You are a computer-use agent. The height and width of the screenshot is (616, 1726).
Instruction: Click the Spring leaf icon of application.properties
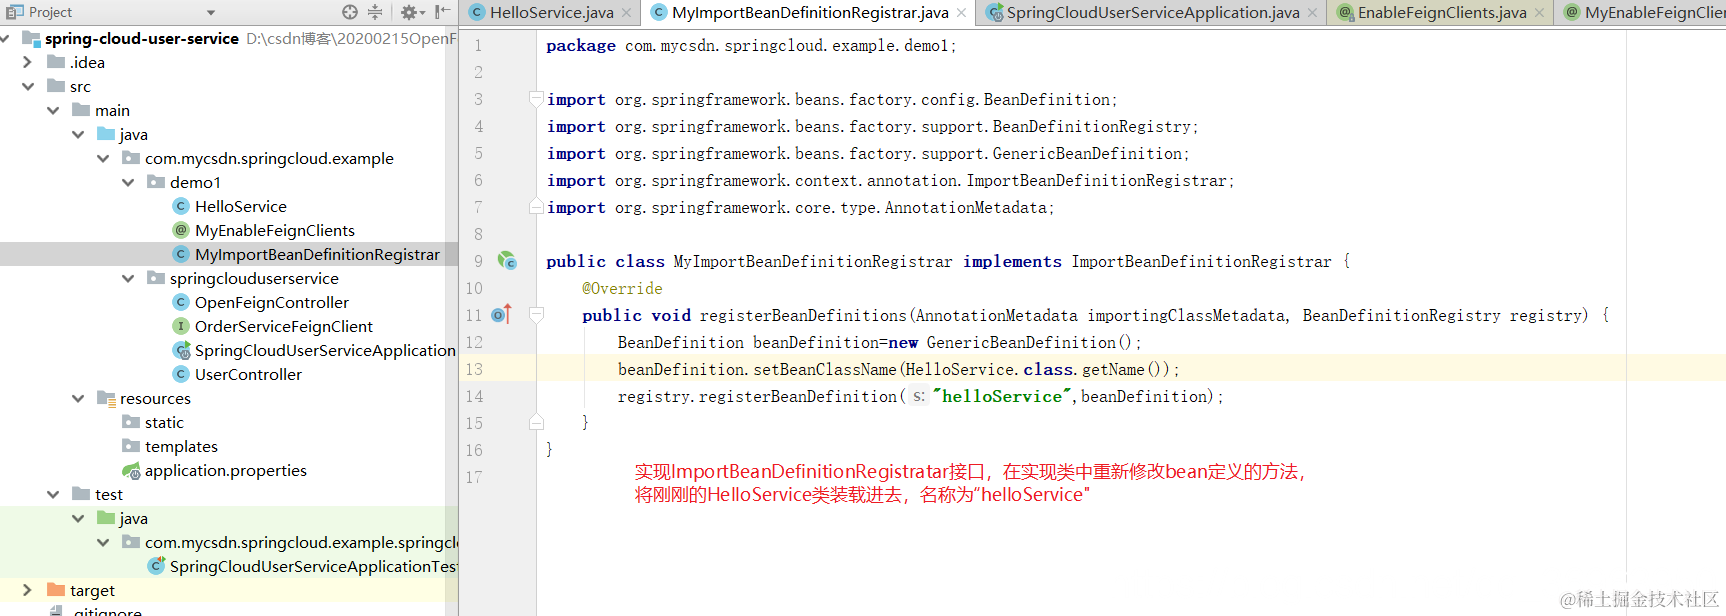click(131, 470)
